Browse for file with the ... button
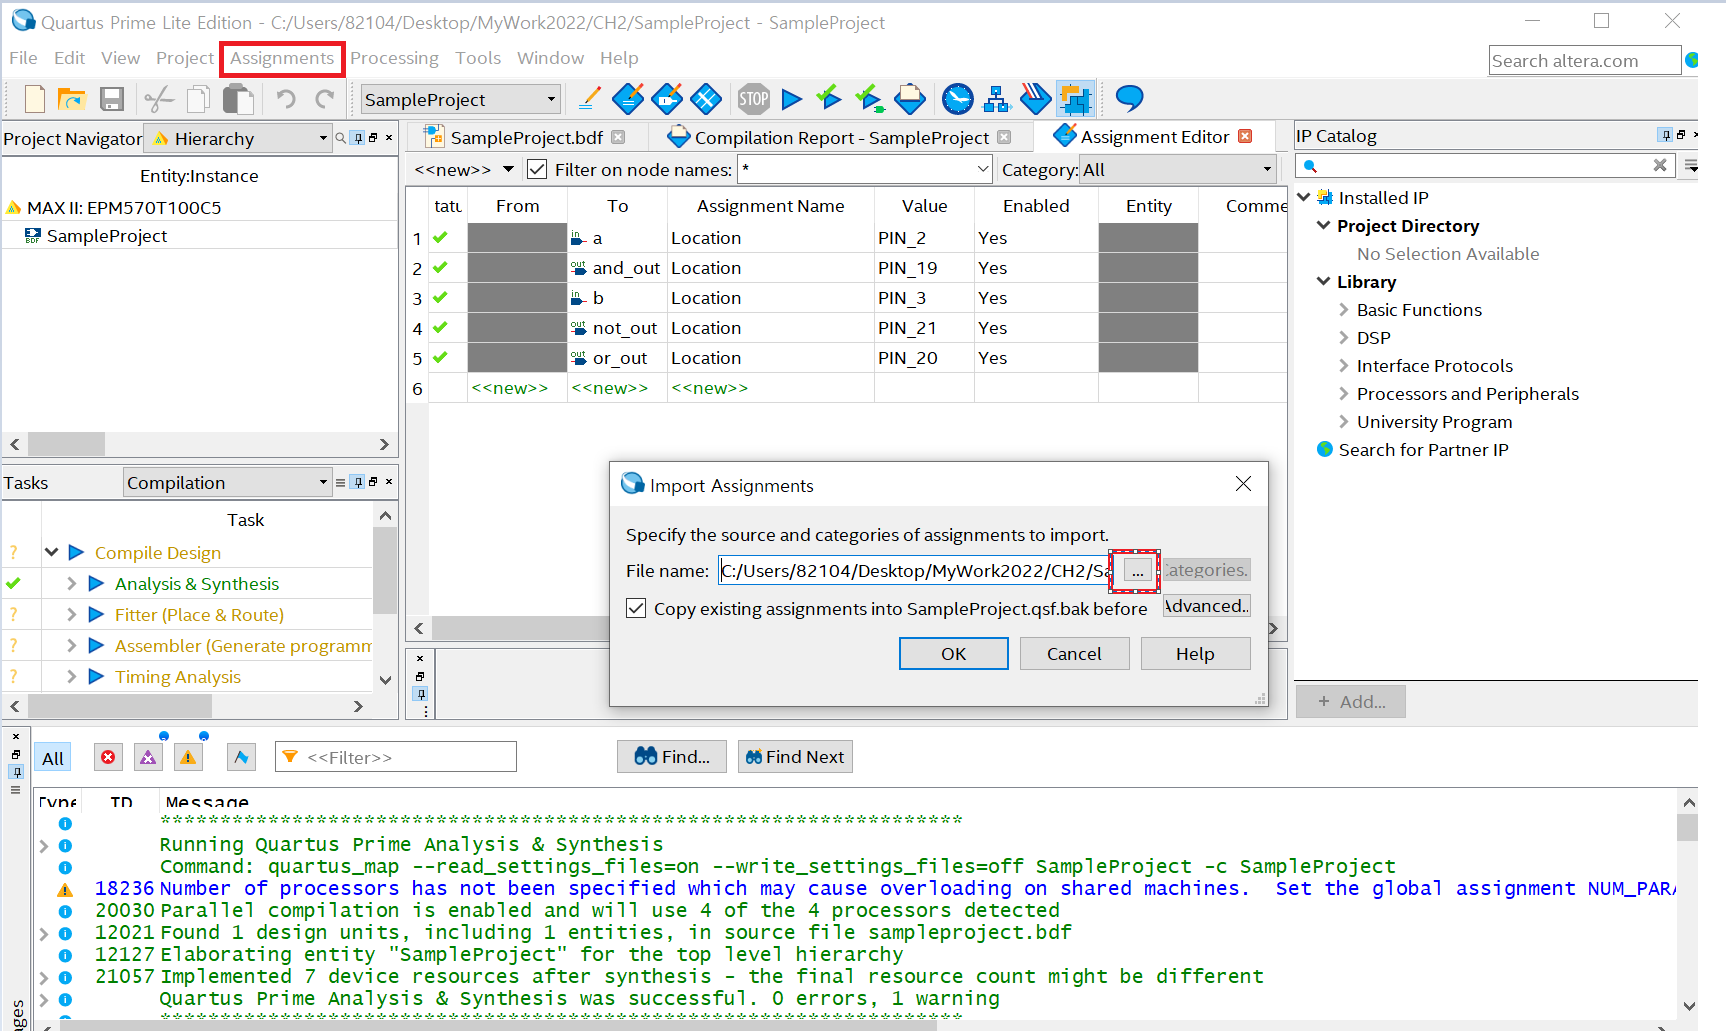Screen dimensions: 1726x1031 point(1137,570)
